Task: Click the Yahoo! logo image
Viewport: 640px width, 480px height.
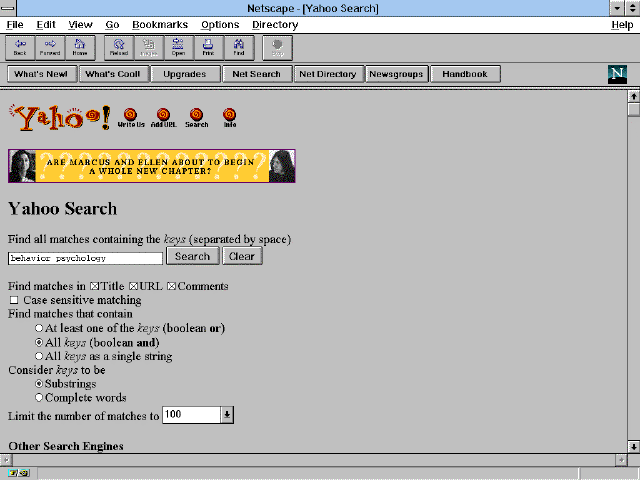Action: 60,117
